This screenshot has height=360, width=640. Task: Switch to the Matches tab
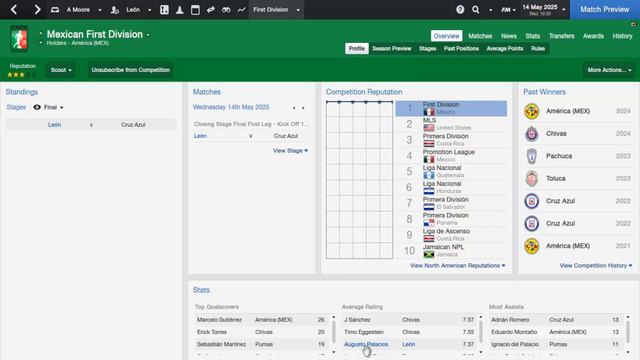[x=480, y=36]
